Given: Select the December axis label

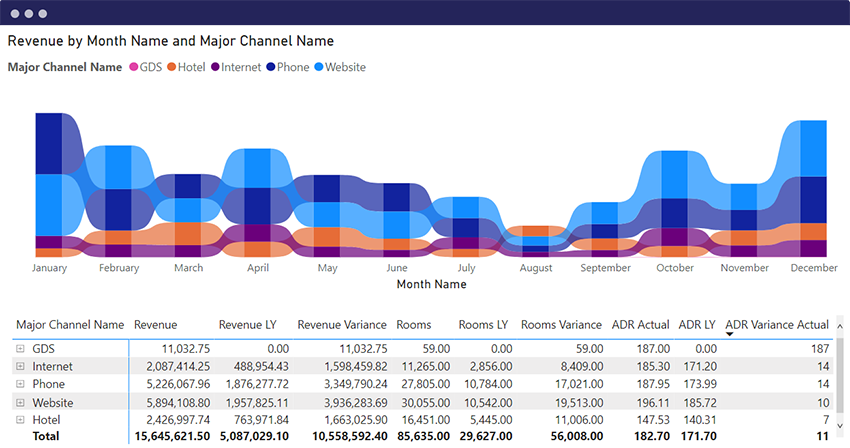Looking at the screenshot, I should pos(814,268).
